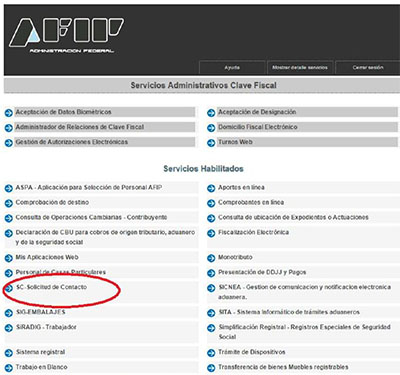The width and height of the screenshot is (400, 375).
Task: Open Simplificación Registral - Registros Especiales
Action: pos(304,332)
